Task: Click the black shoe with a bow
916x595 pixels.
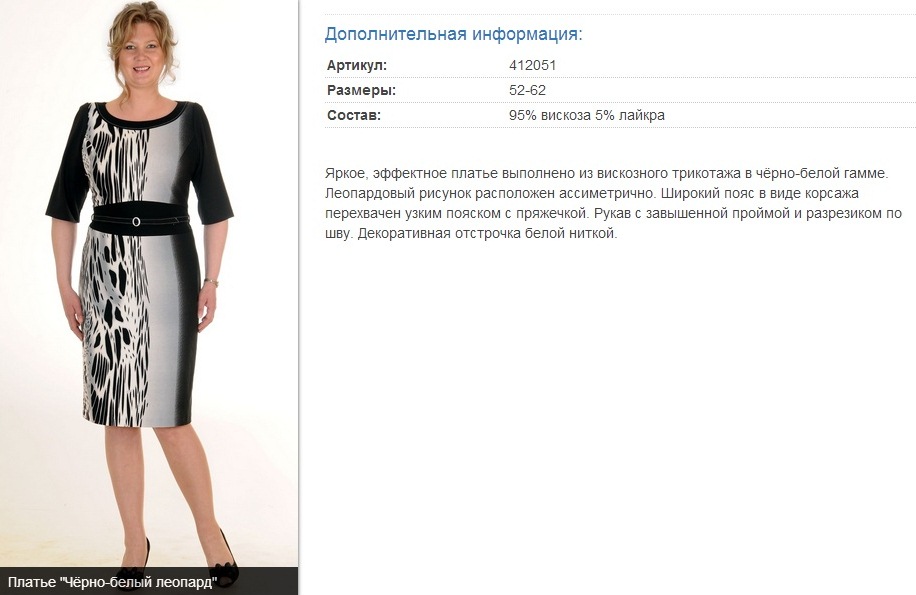Action: 223,561
